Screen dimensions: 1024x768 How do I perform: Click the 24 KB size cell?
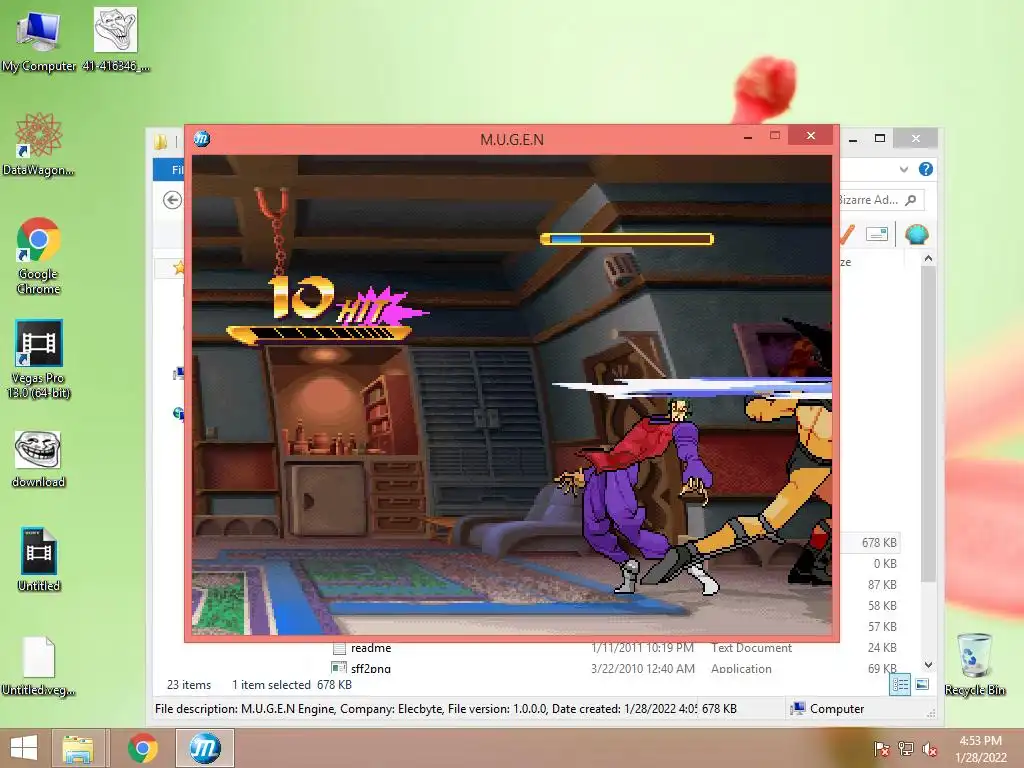coord(882,647)
